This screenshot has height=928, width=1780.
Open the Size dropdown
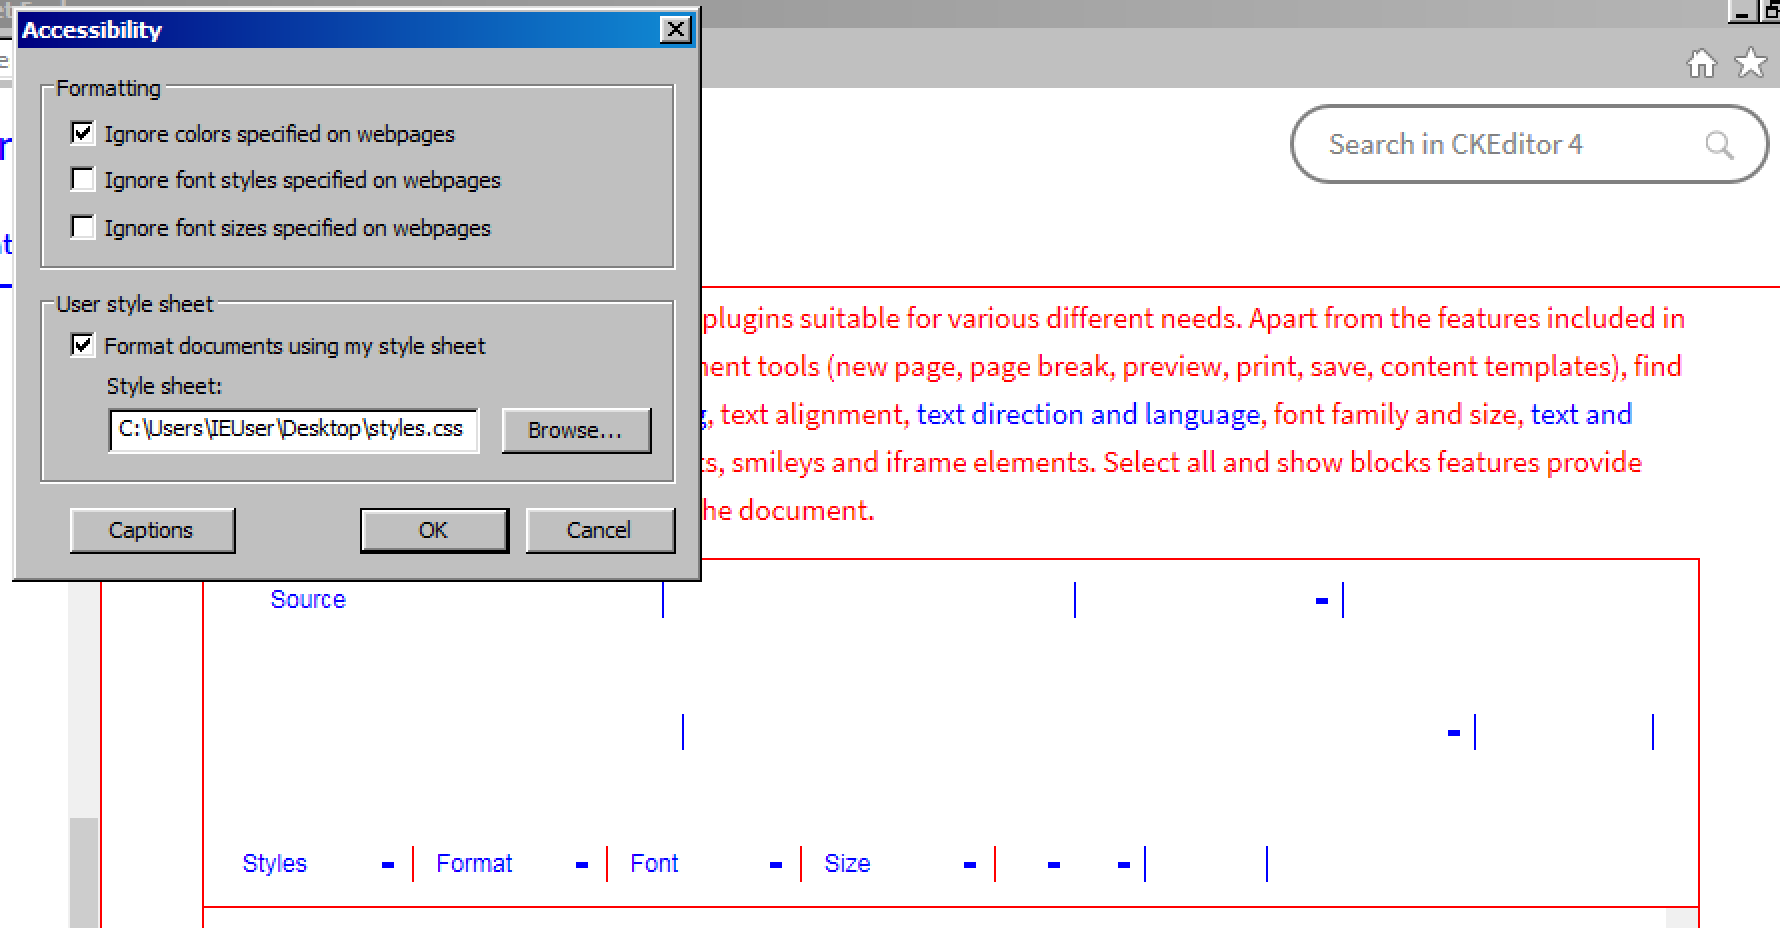847,863
